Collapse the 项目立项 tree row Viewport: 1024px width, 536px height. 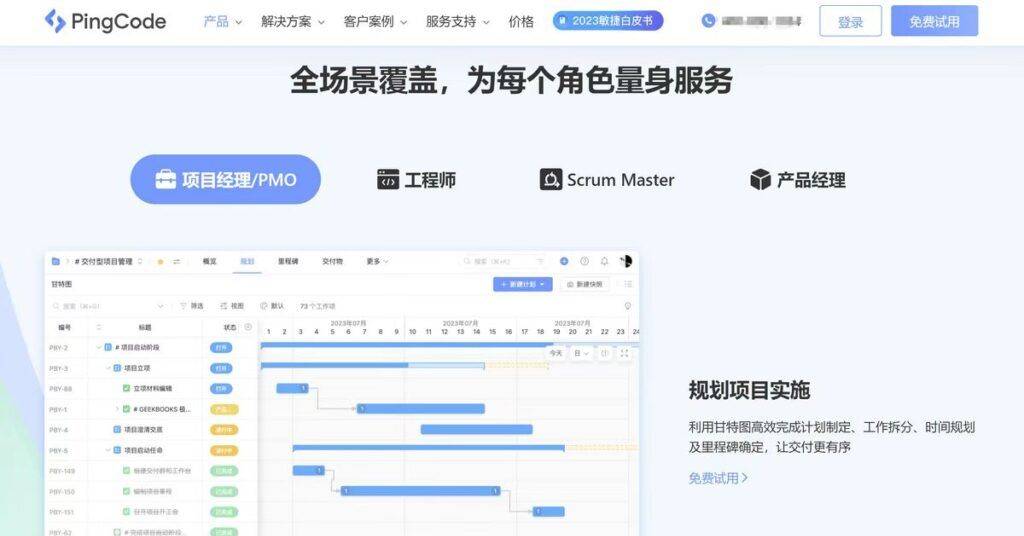(108, 368)
